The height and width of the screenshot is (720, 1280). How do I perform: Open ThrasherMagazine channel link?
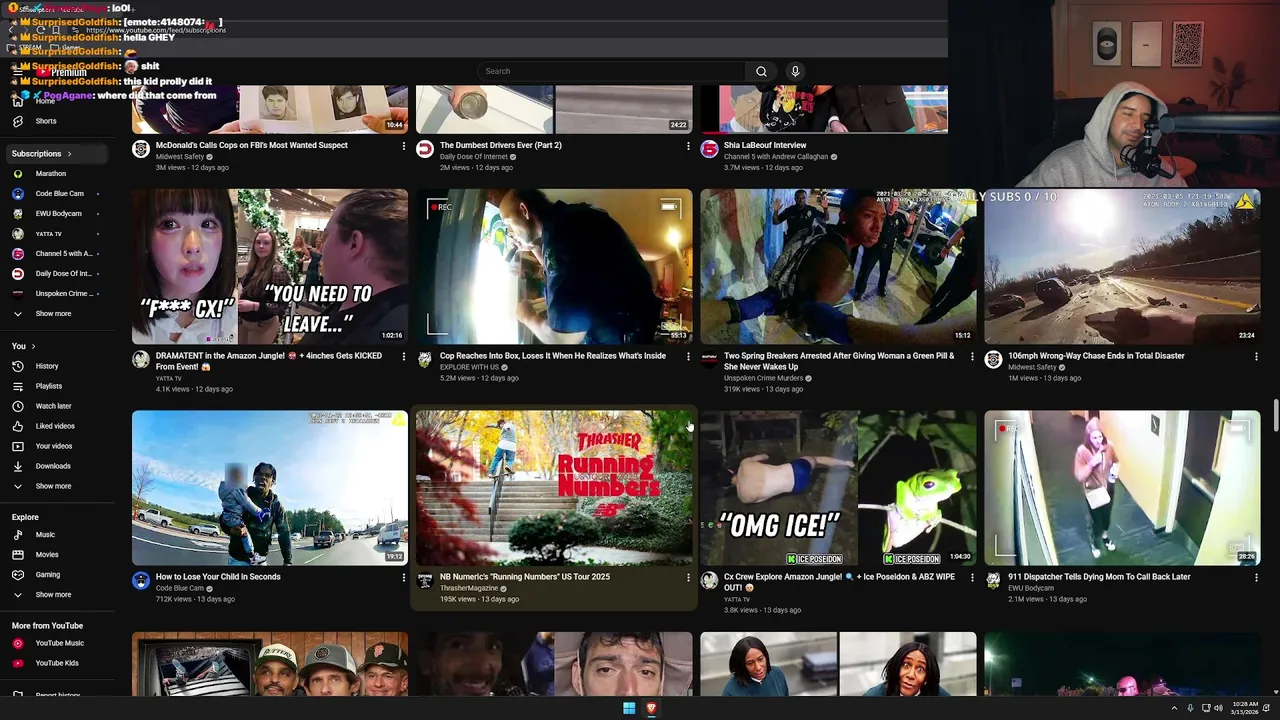pyautogui.click(x=469, y=588)
